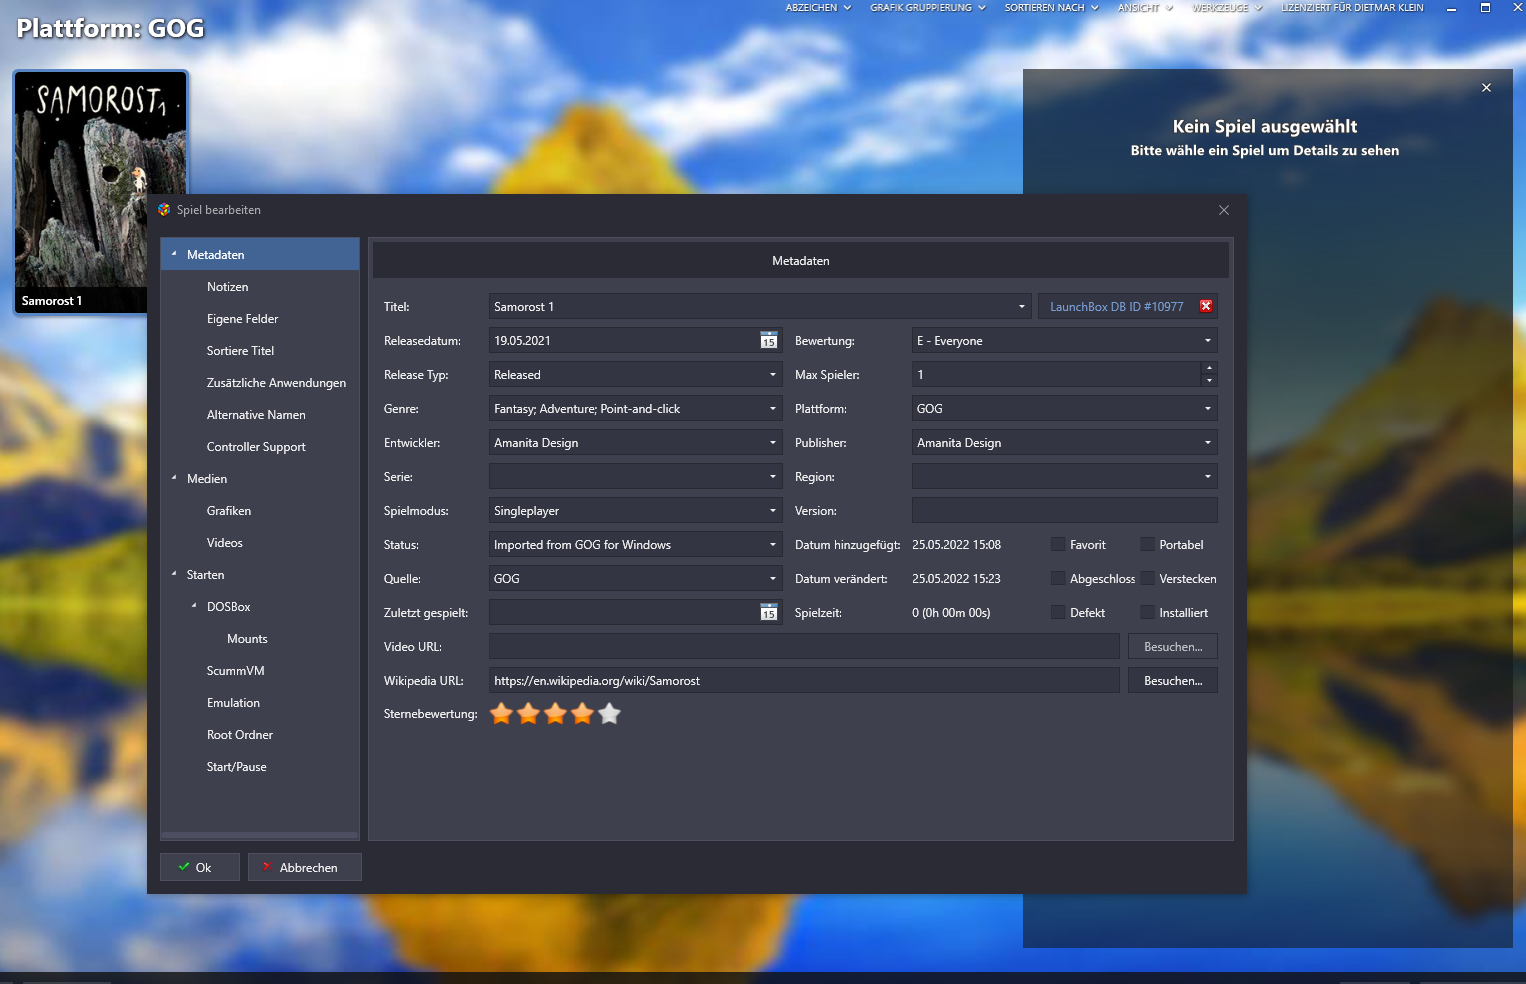Image resolution: width=1526 pixels, height=984 pixels.
Task: Click the LaunchBox logo in dialog title
Action: [x=164, y=210]
